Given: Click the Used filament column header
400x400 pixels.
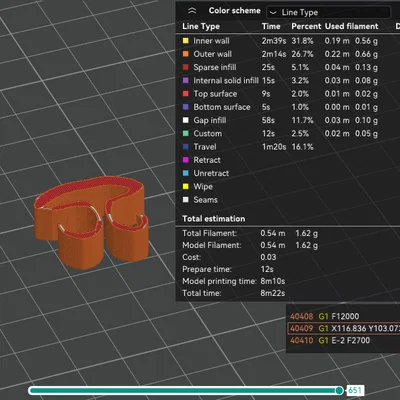Looking at the screenshot, I should tap(351, 26).
